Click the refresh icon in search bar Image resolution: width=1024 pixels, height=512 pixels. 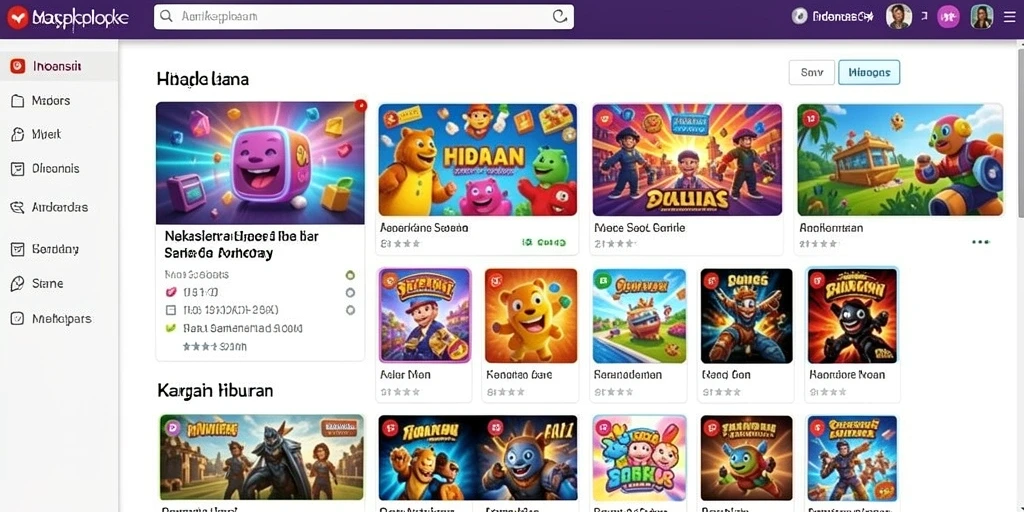click(x=560, y=17)
